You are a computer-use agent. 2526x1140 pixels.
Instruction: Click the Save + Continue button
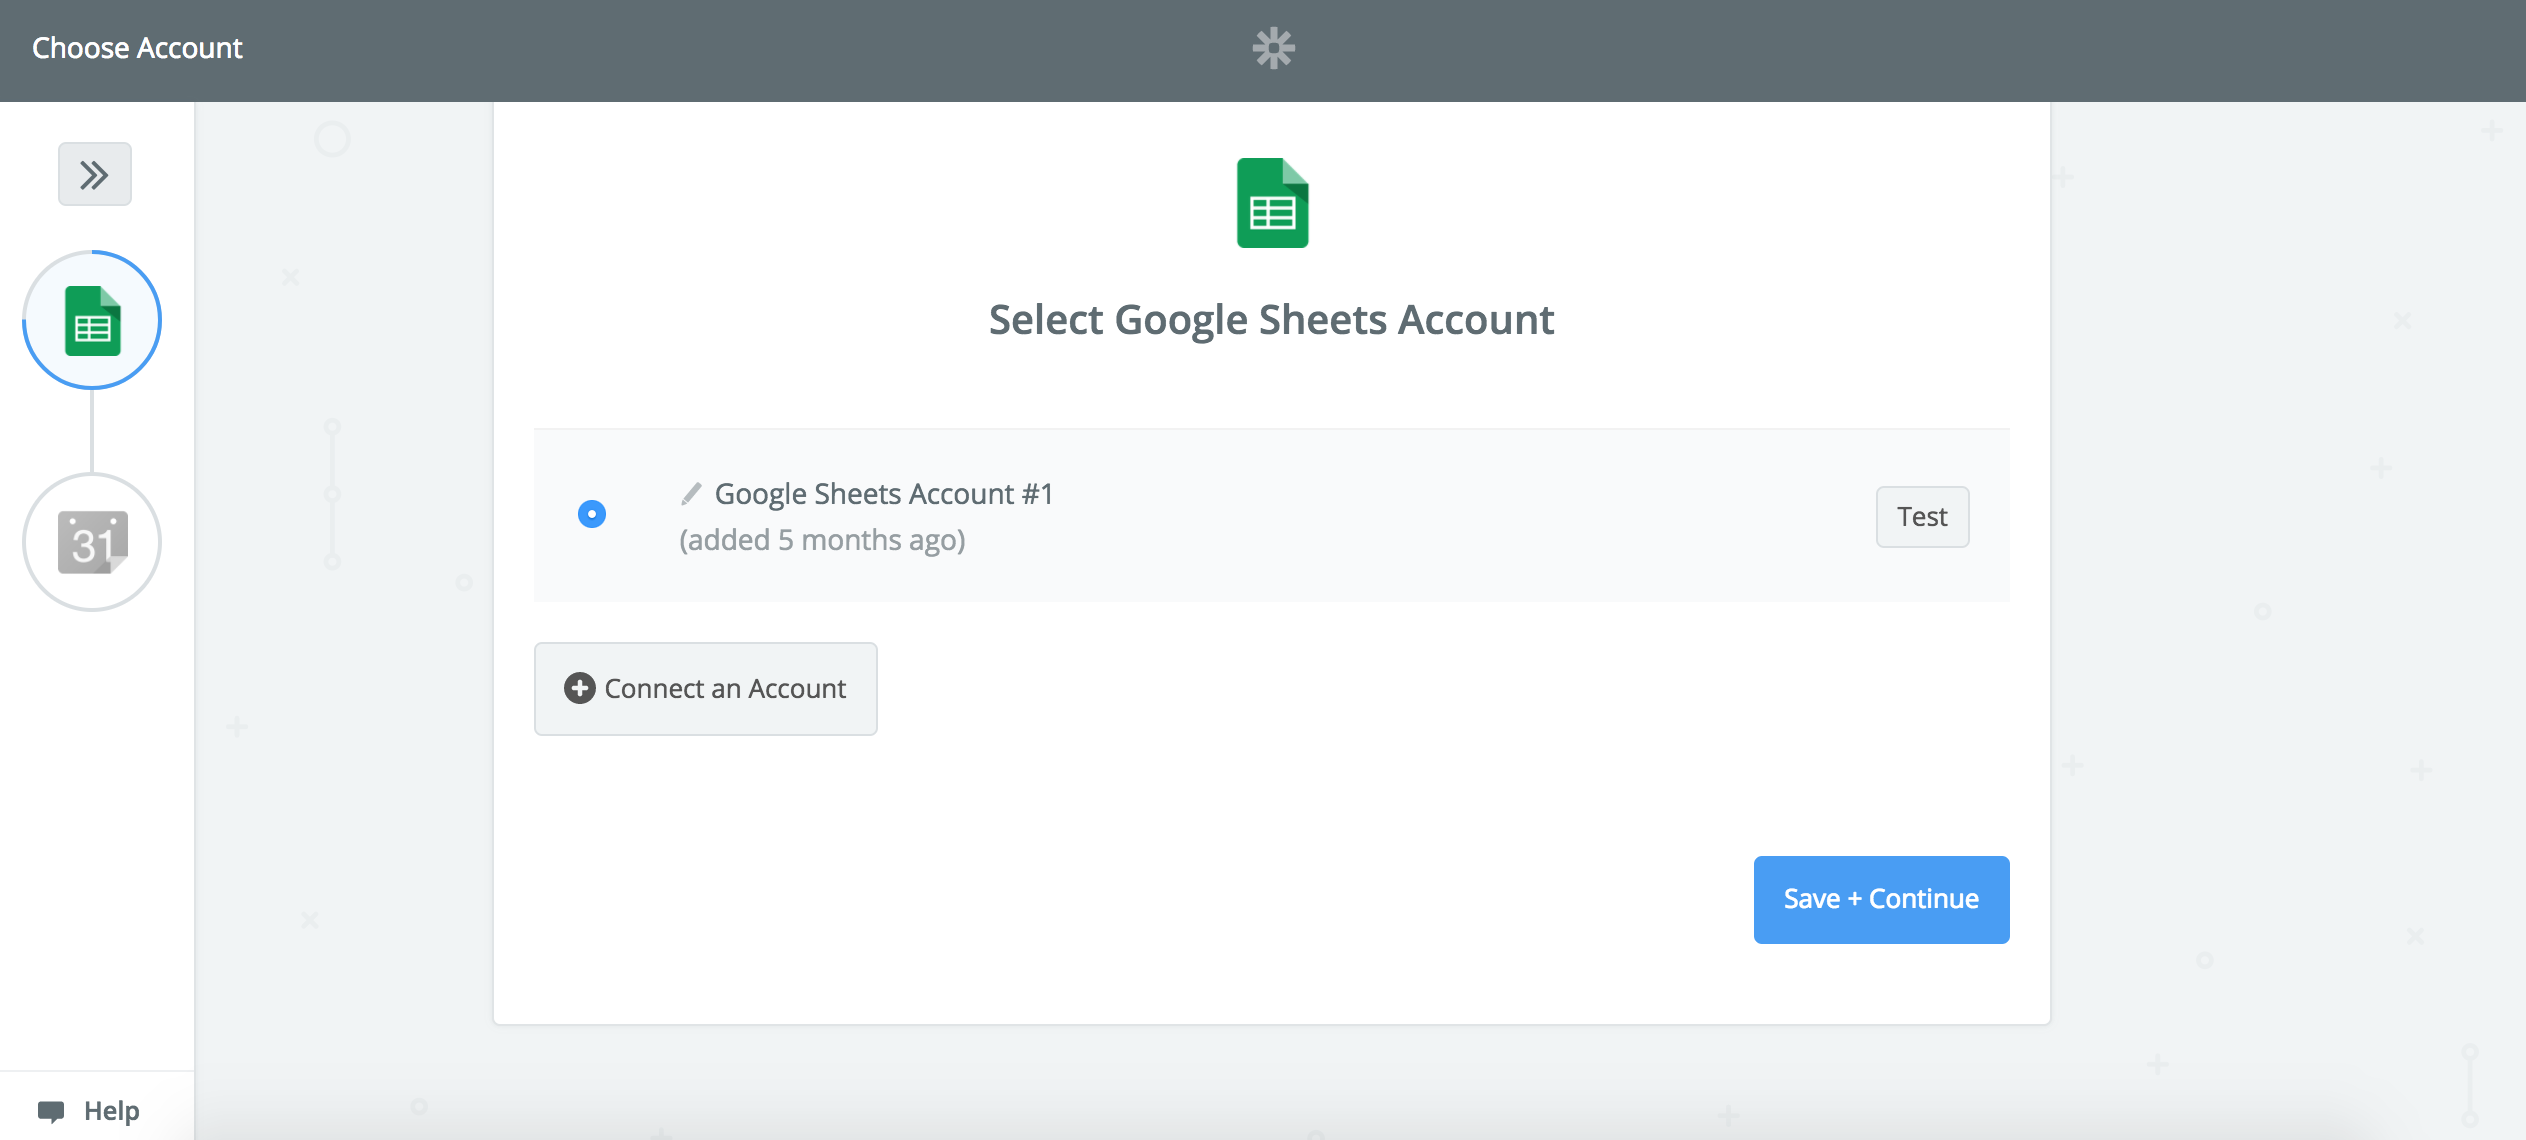pos(1882,898)
